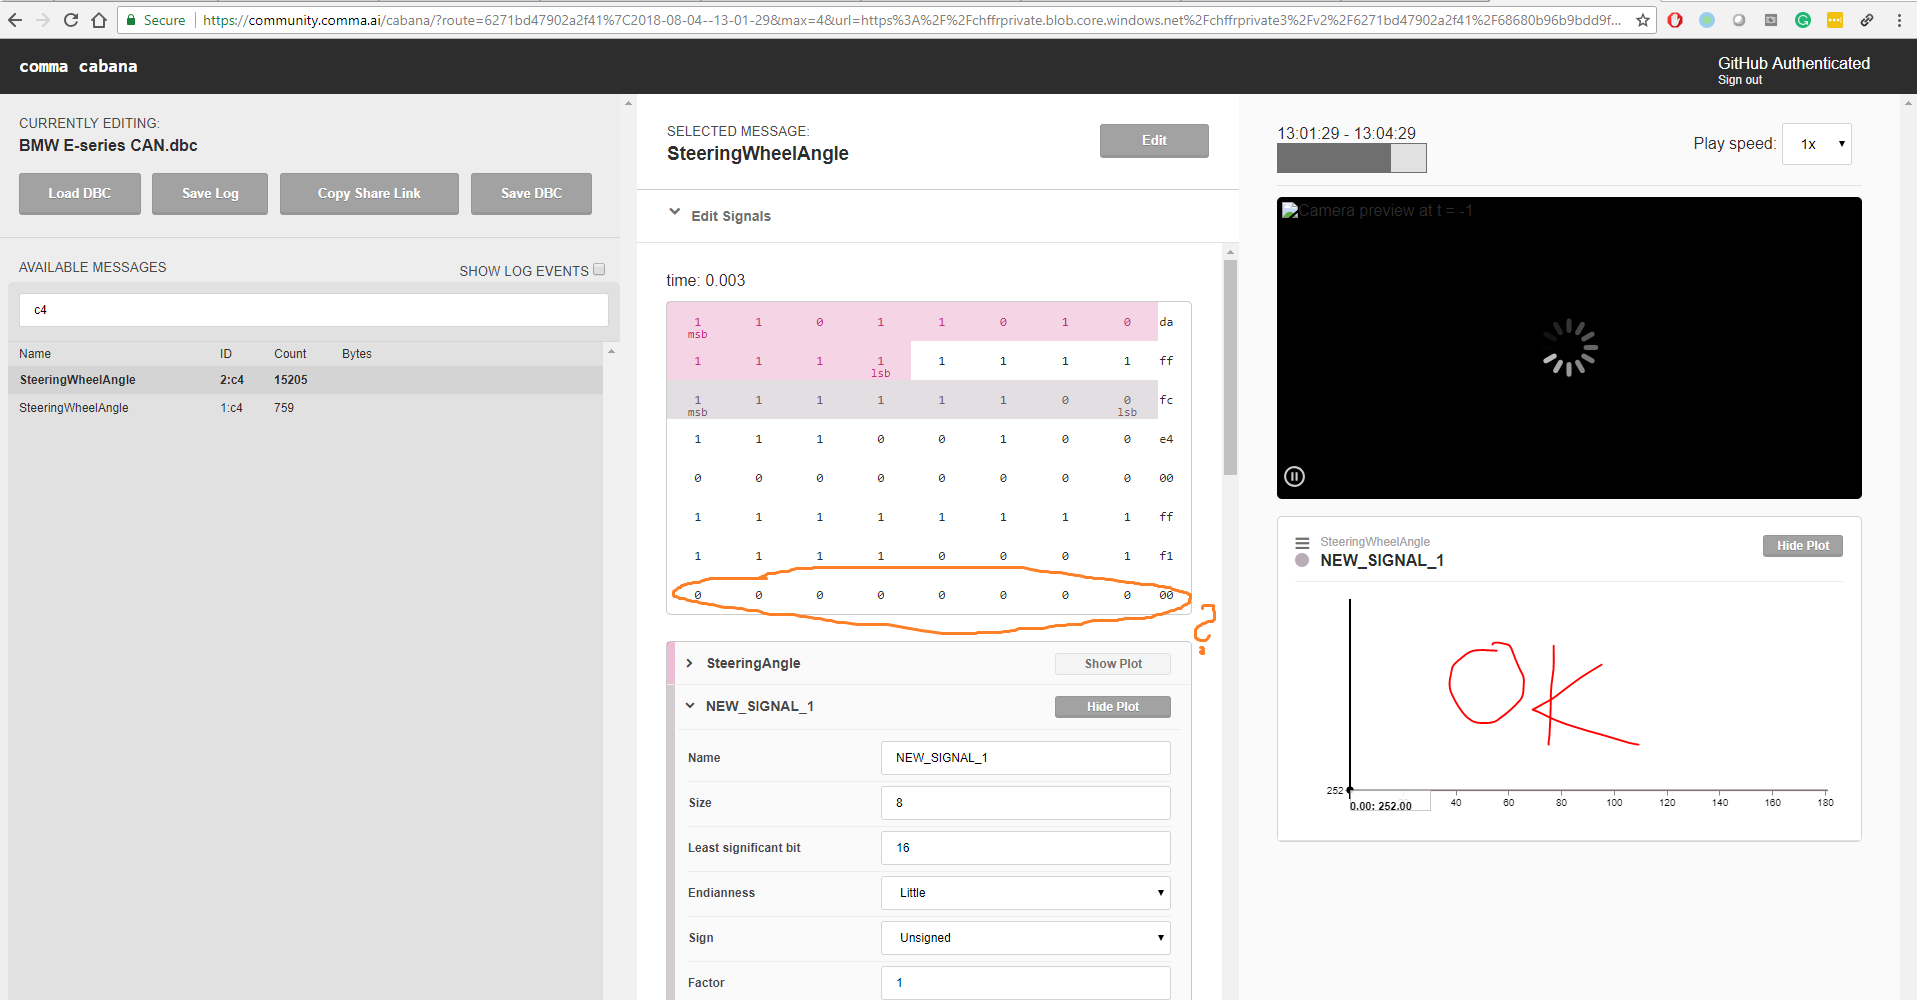
Task: Click the browser back arrow
Action: pos(16,19)
